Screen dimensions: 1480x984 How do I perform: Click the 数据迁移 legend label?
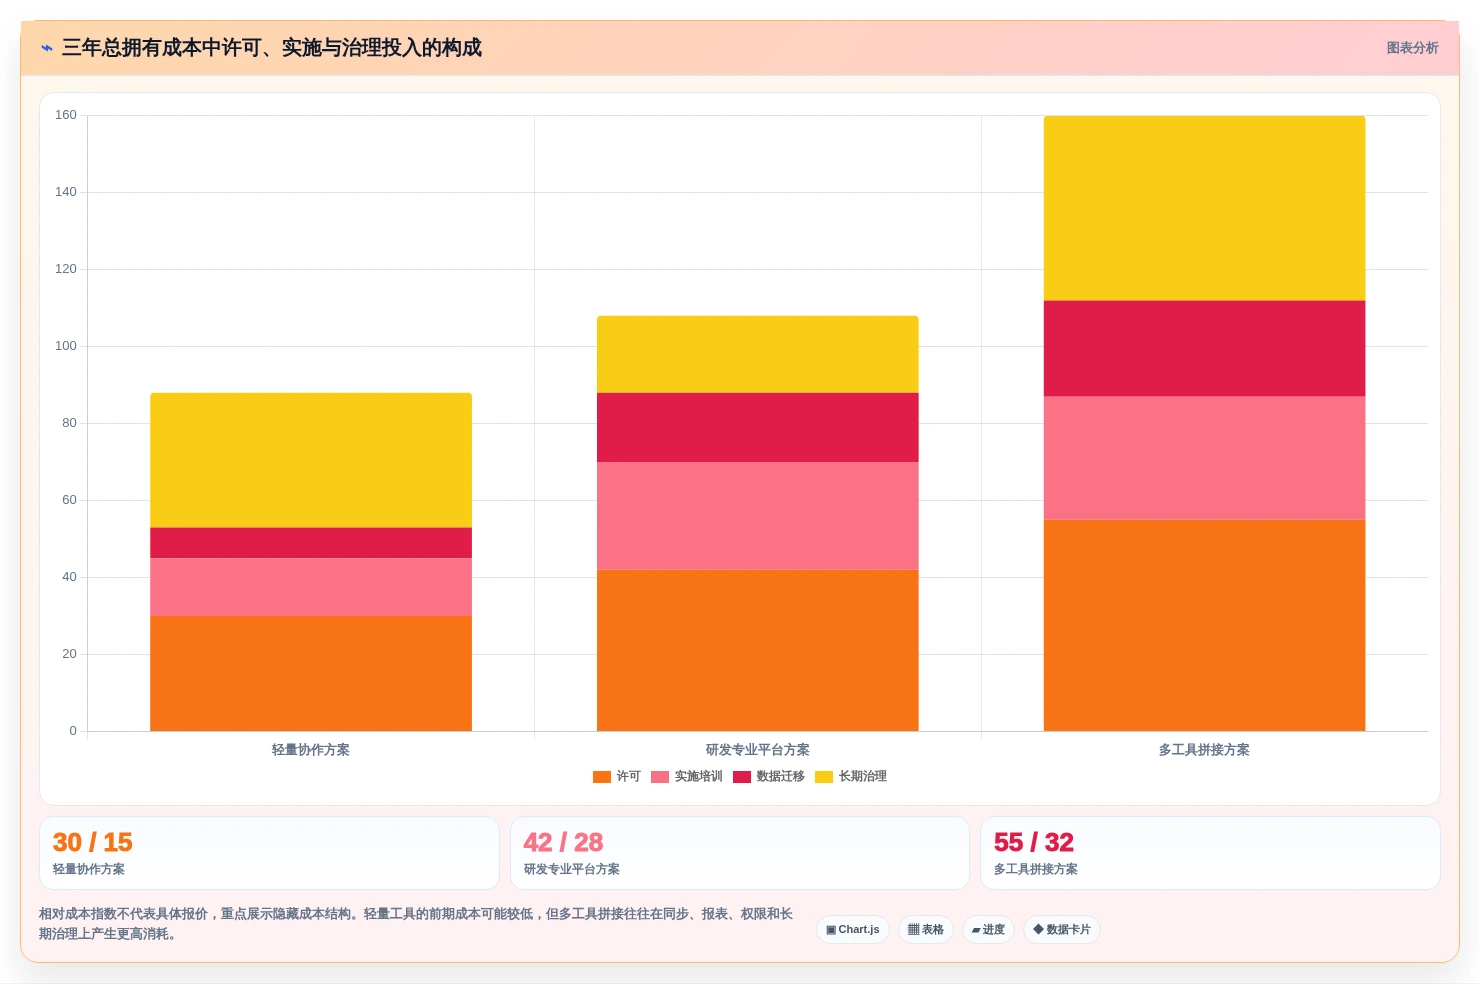pos(780,777)
